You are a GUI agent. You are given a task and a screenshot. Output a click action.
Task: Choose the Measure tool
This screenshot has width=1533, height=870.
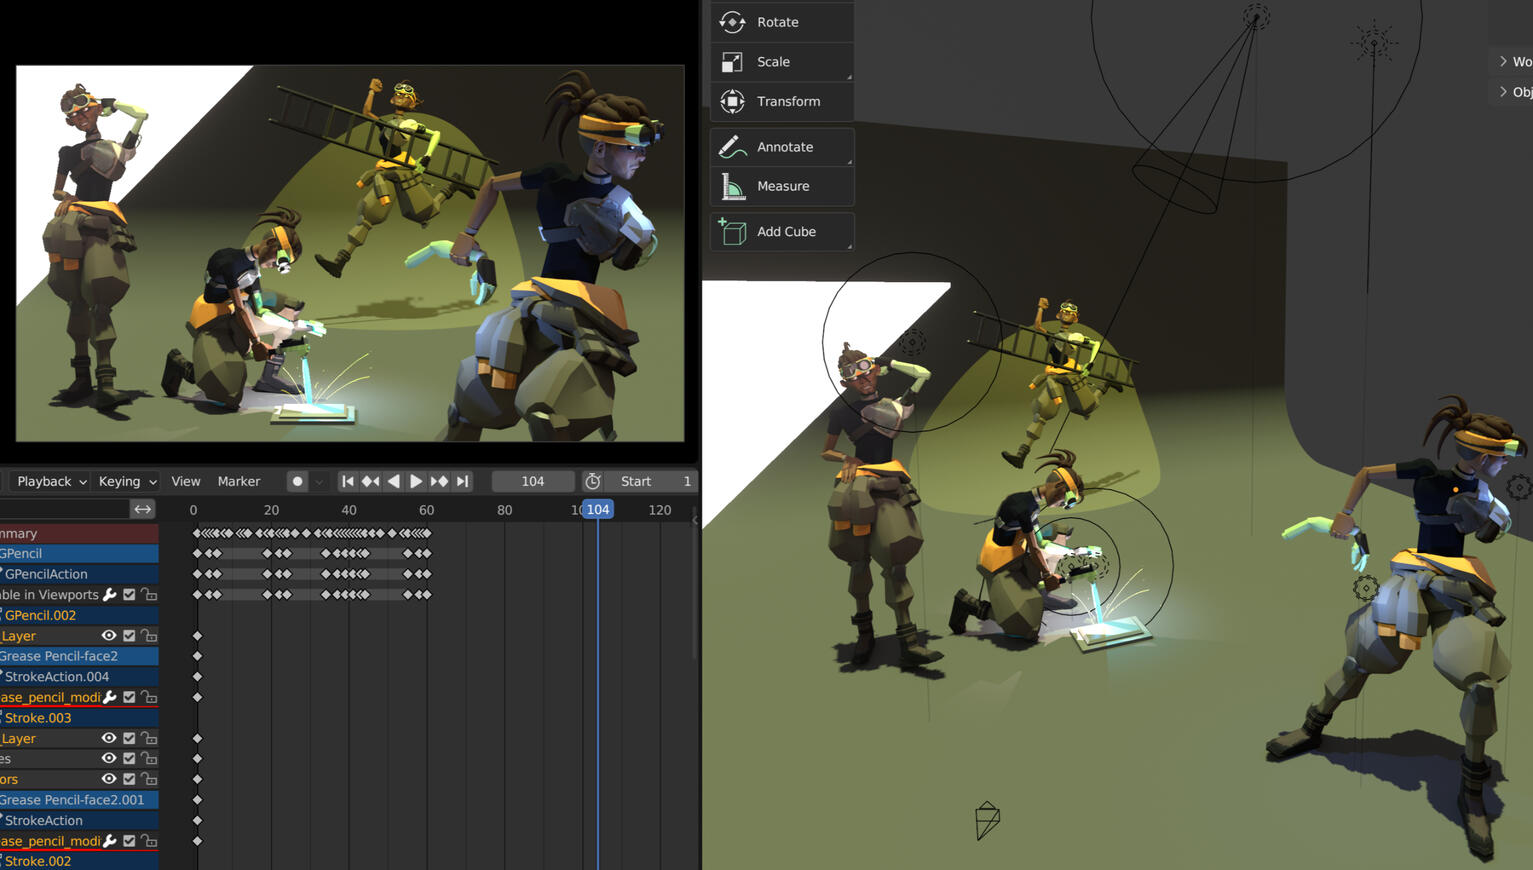point(781,187)
